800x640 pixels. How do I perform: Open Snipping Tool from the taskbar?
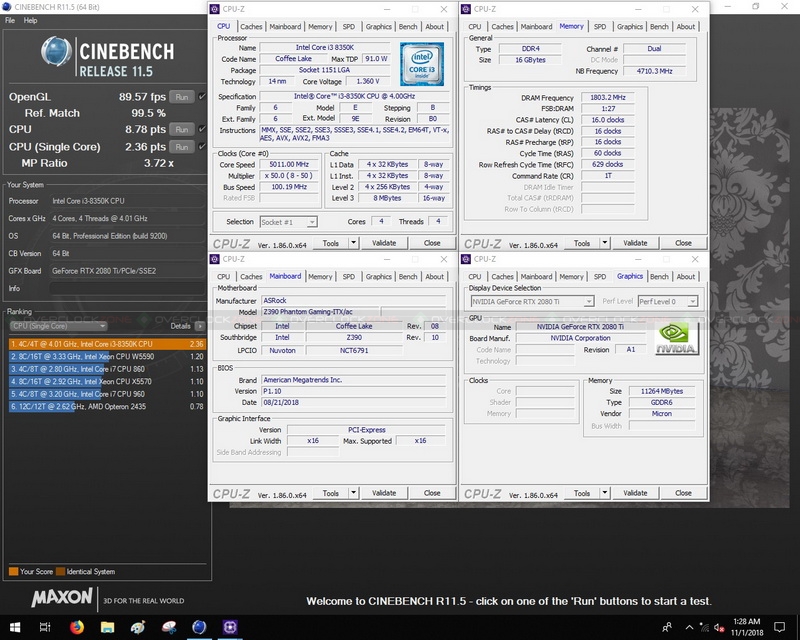tap(168, 627)
